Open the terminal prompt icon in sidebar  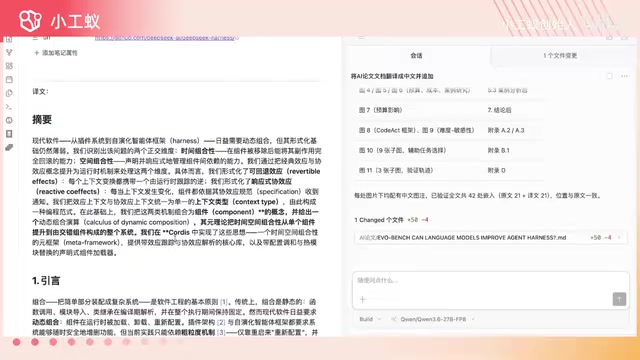point(9,107)
